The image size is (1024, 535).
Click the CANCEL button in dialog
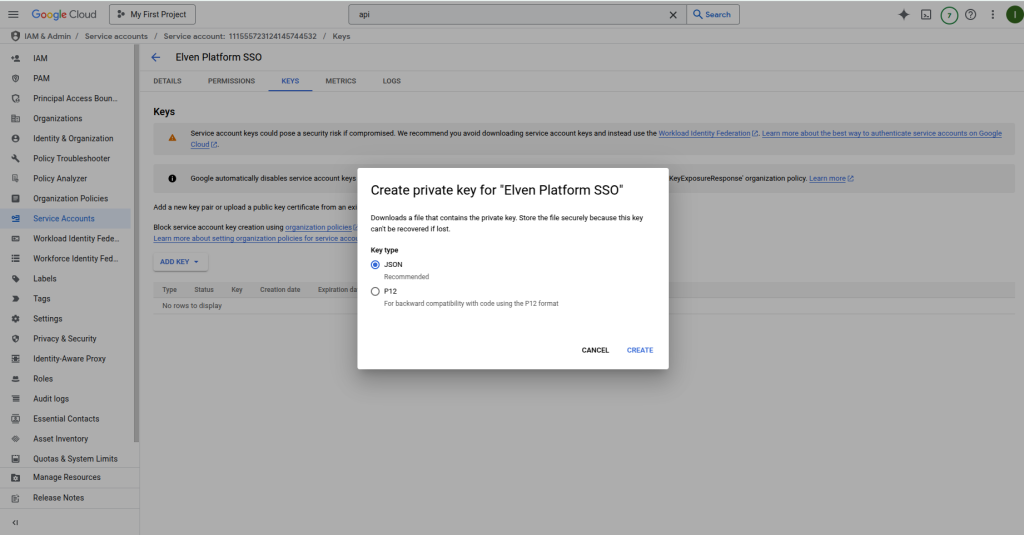click(595, 350)
